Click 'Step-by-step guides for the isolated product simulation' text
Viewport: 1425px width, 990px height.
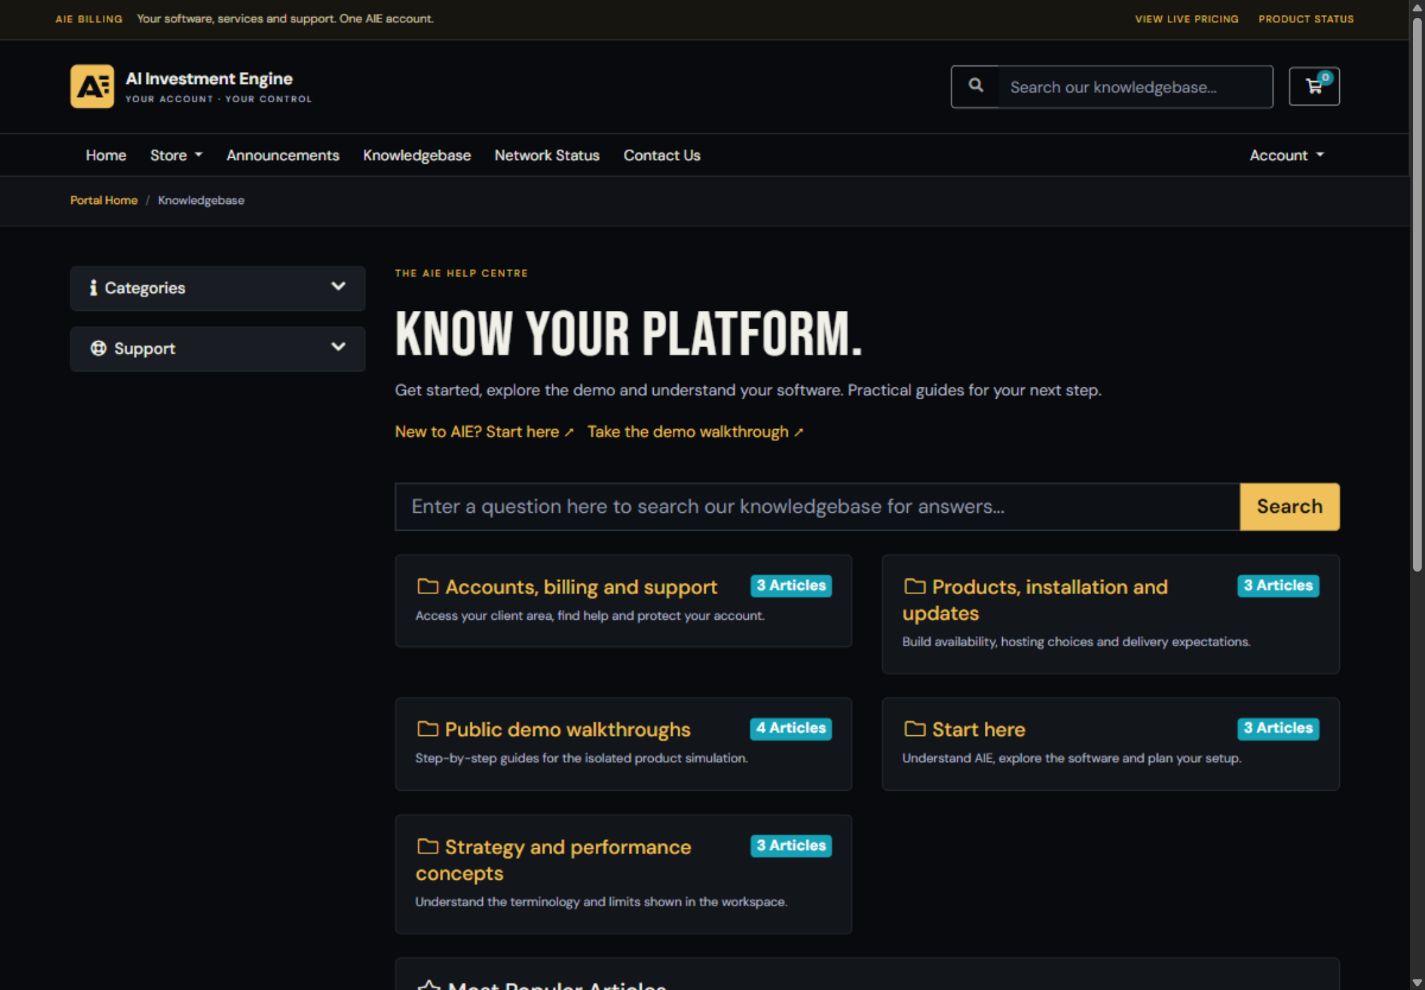click(581, 758)
